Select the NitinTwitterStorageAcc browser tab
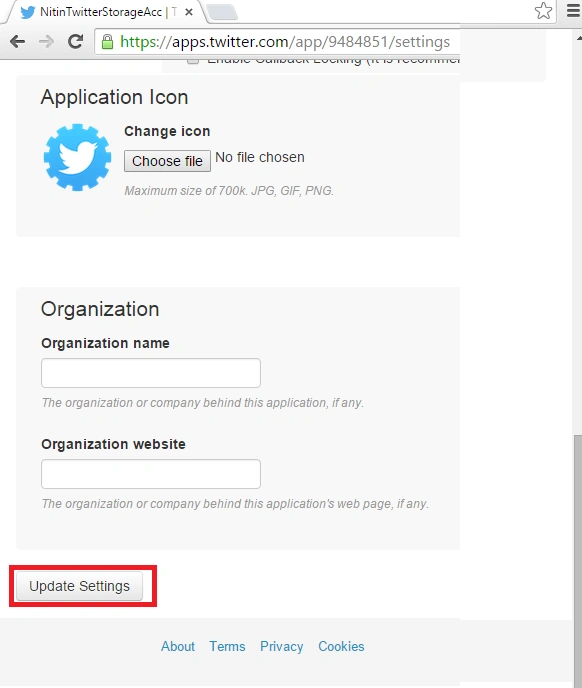 coord(104,12)
